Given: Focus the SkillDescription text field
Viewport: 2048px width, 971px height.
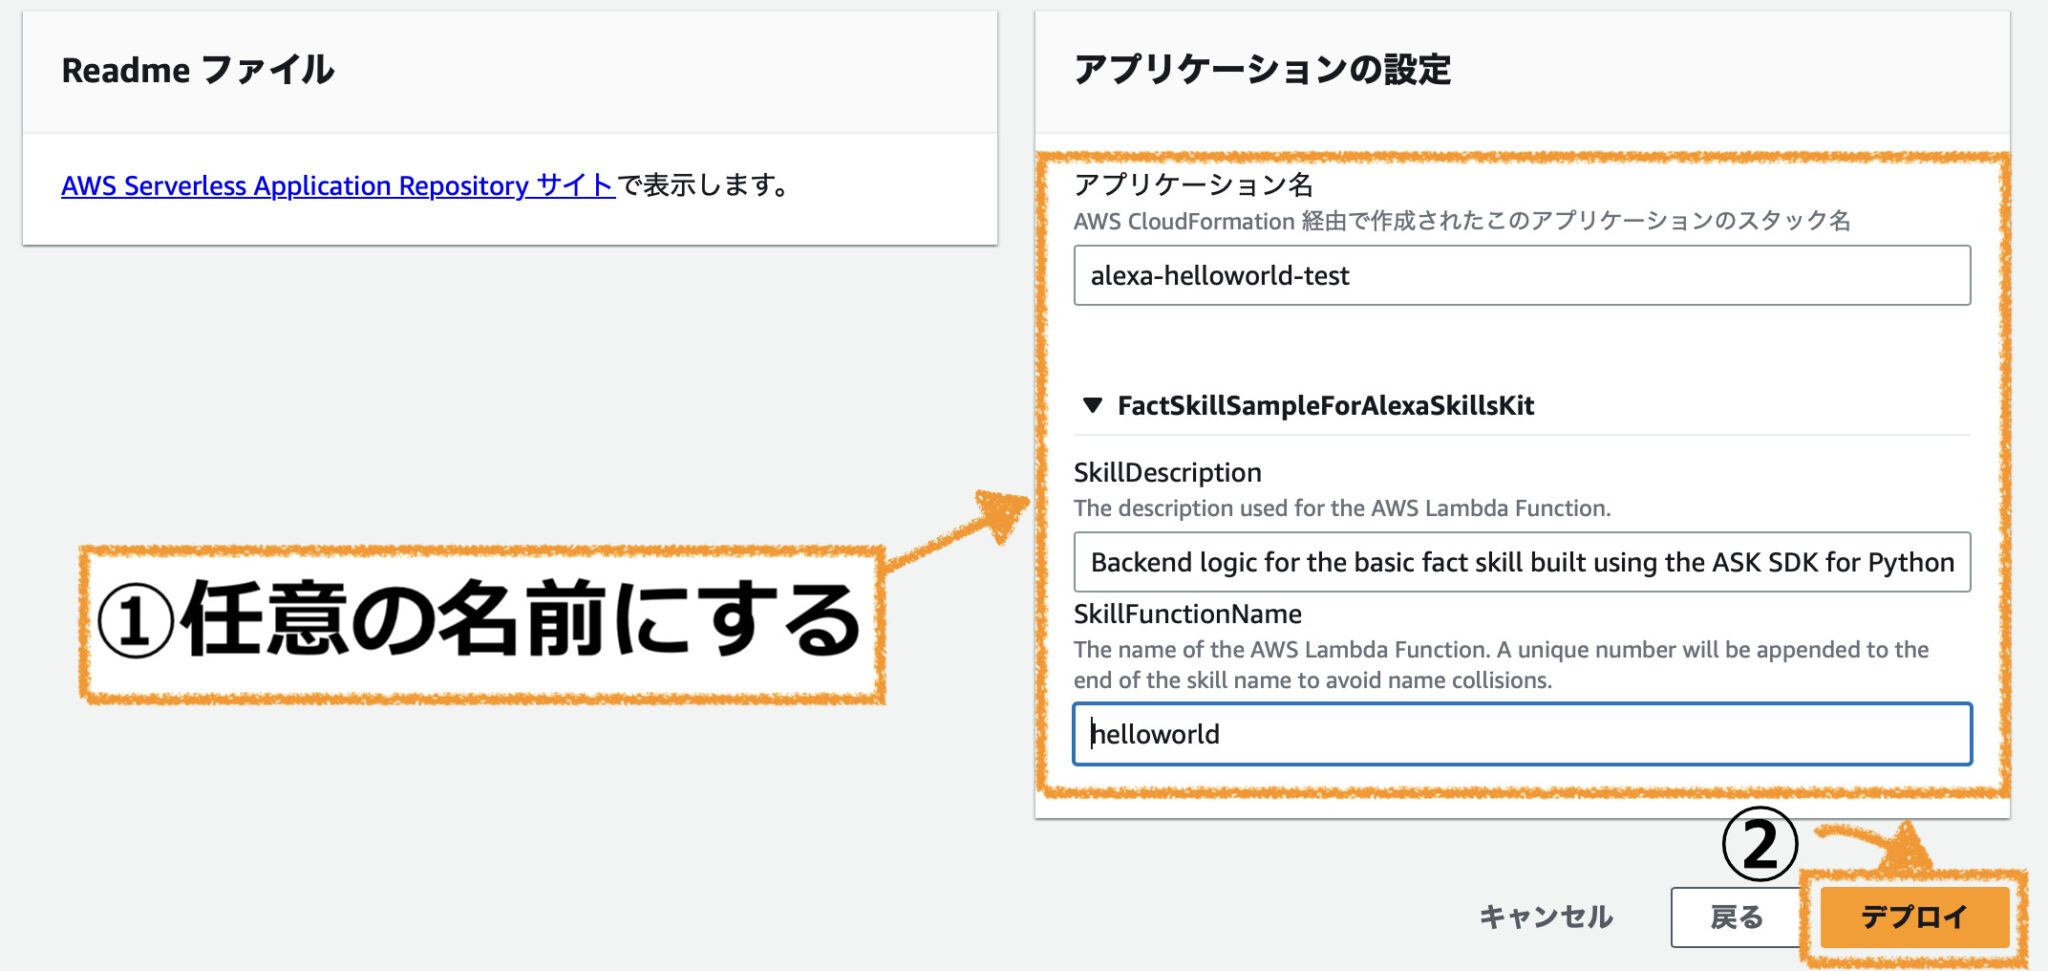Looking at the screenshot, I should click(1520, 561).
